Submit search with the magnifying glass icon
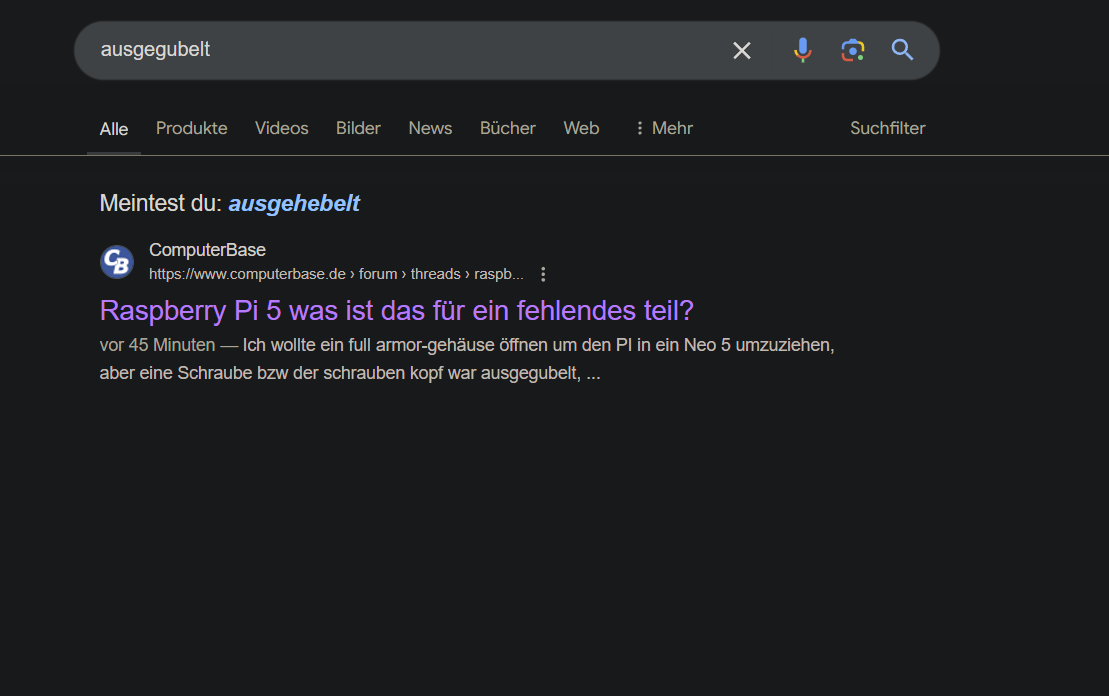The height and width of the screenshot is (696, 1109). pos(902,50)
